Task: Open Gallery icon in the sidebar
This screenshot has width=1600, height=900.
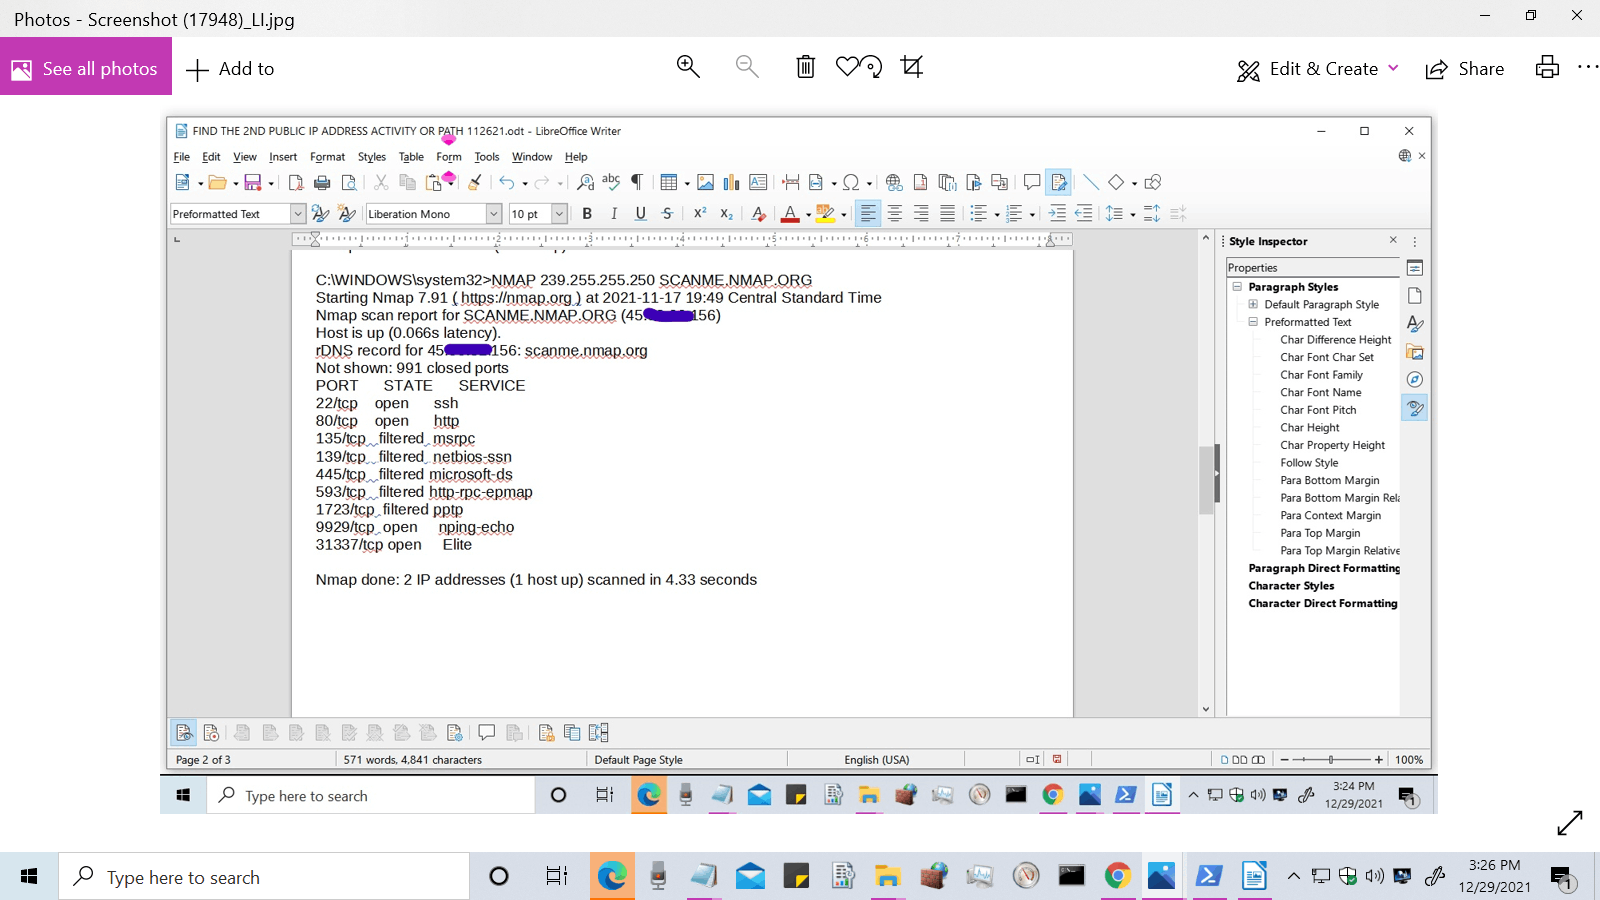Action: pyautogui.click(x=1414, y=352)
